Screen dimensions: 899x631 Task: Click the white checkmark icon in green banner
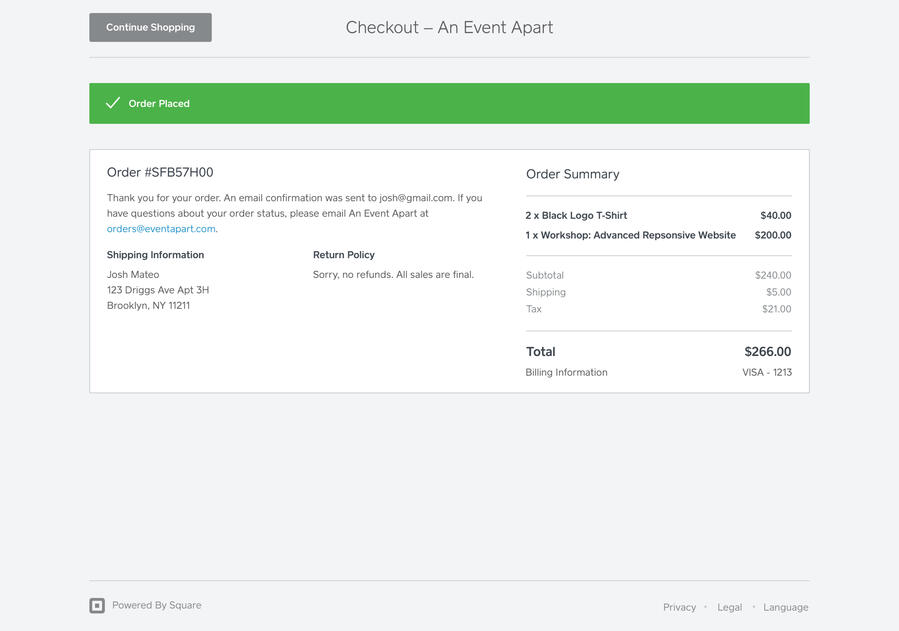point(113,103)
